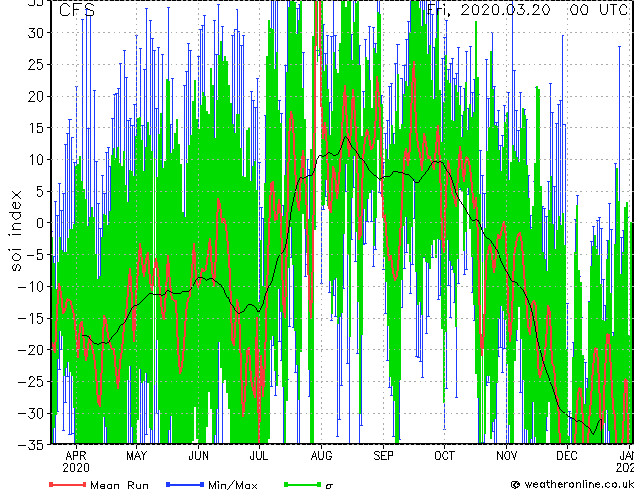
Task: Click the 'JUN' month label
Action: point(199,456)
